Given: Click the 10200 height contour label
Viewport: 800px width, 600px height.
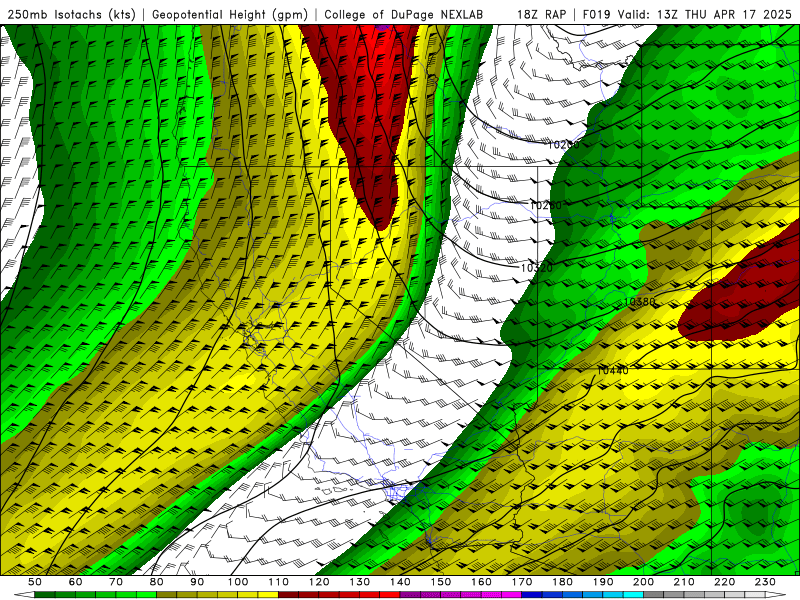Looking at the screenshot, I should 563,145.
